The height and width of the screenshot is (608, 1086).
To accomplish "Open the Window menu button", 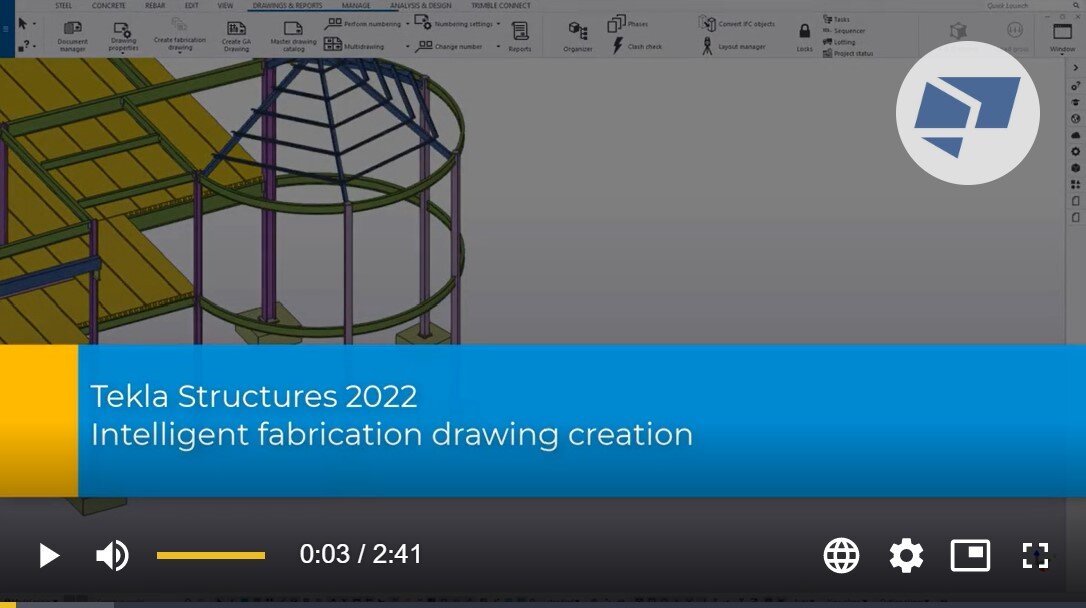I will [1062, 37].
